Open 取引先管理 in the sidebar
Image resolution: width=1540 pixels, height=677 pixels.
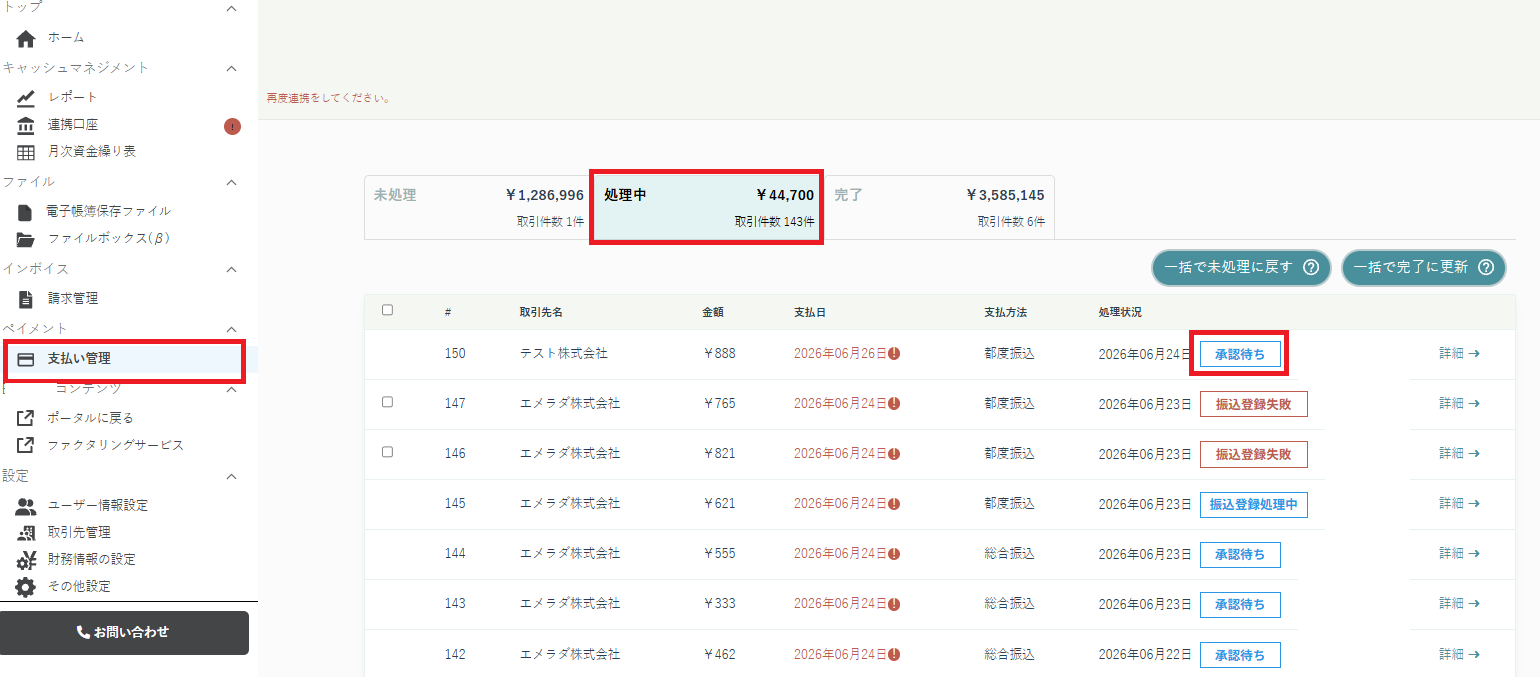tap(79, 533)
